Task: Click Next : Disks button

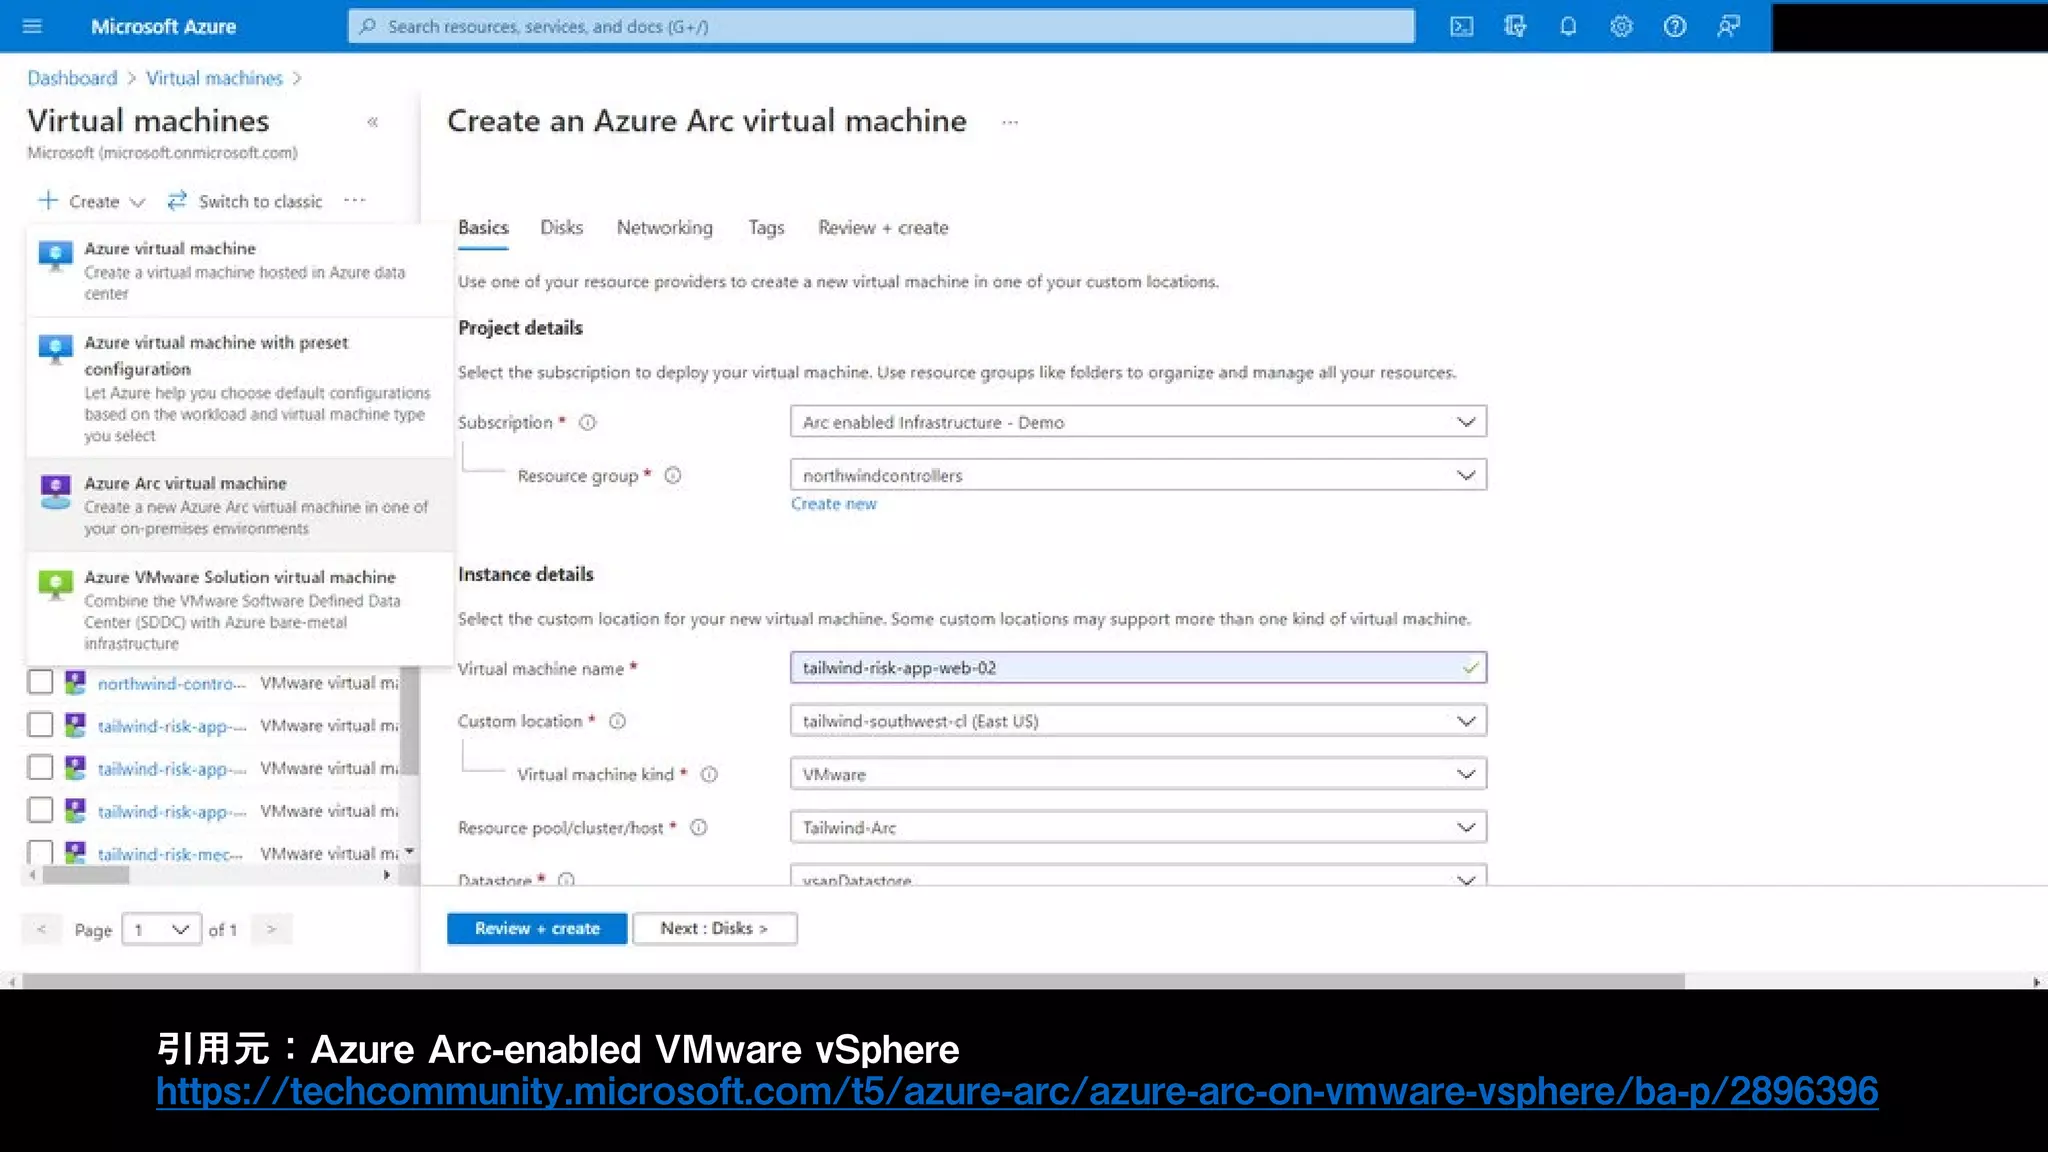Action: 714,928
